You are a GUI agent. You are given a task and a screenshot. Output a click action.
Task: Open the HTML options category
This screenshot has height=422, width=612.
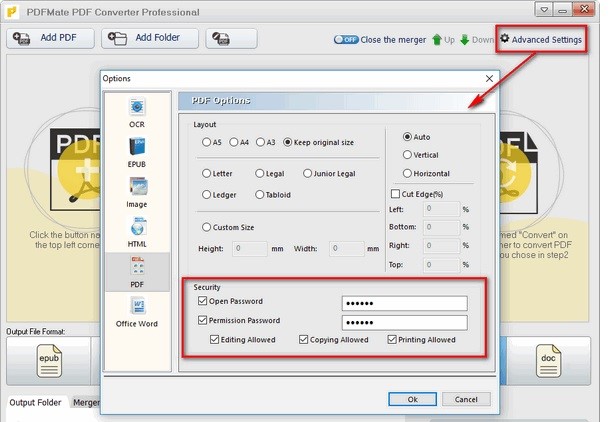tap(137, 233)
